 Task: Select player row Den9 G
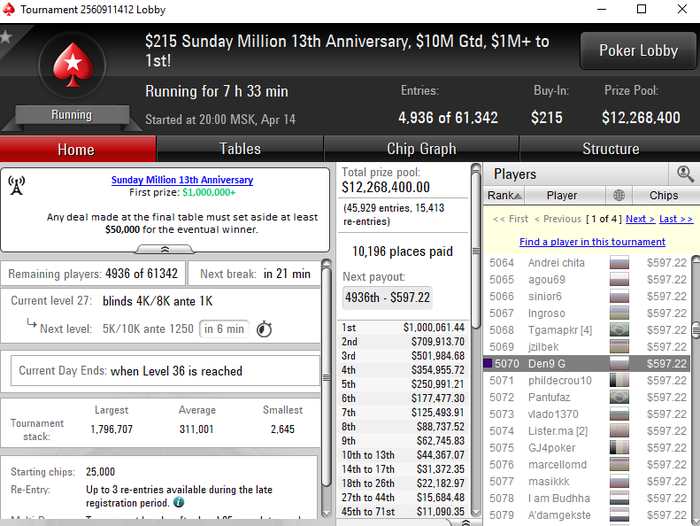[x=586, y=363]
